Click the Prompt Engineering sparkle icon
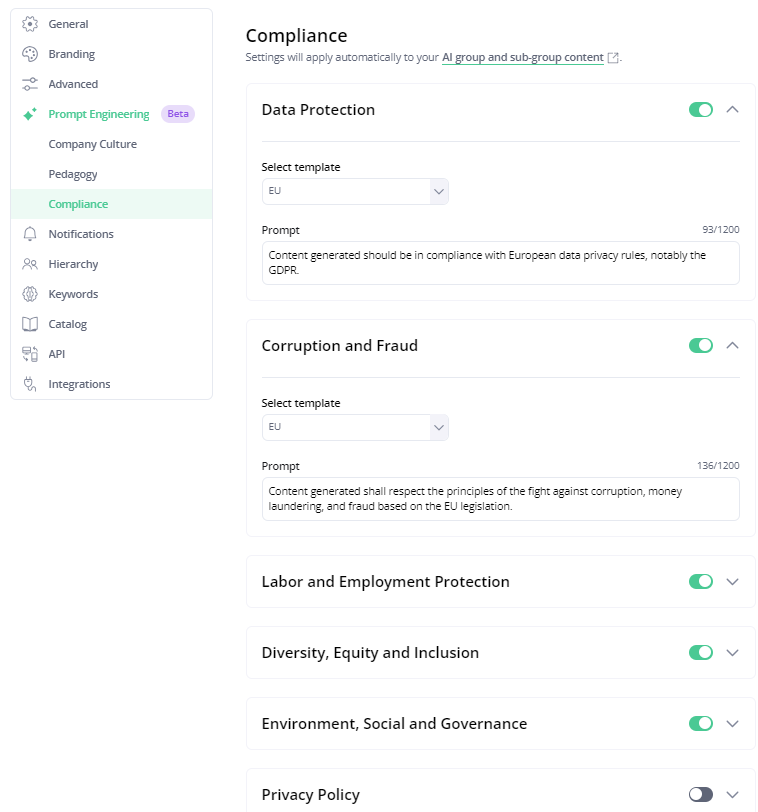The height and width of the screenshot is (812, 758). pos(27,113)
